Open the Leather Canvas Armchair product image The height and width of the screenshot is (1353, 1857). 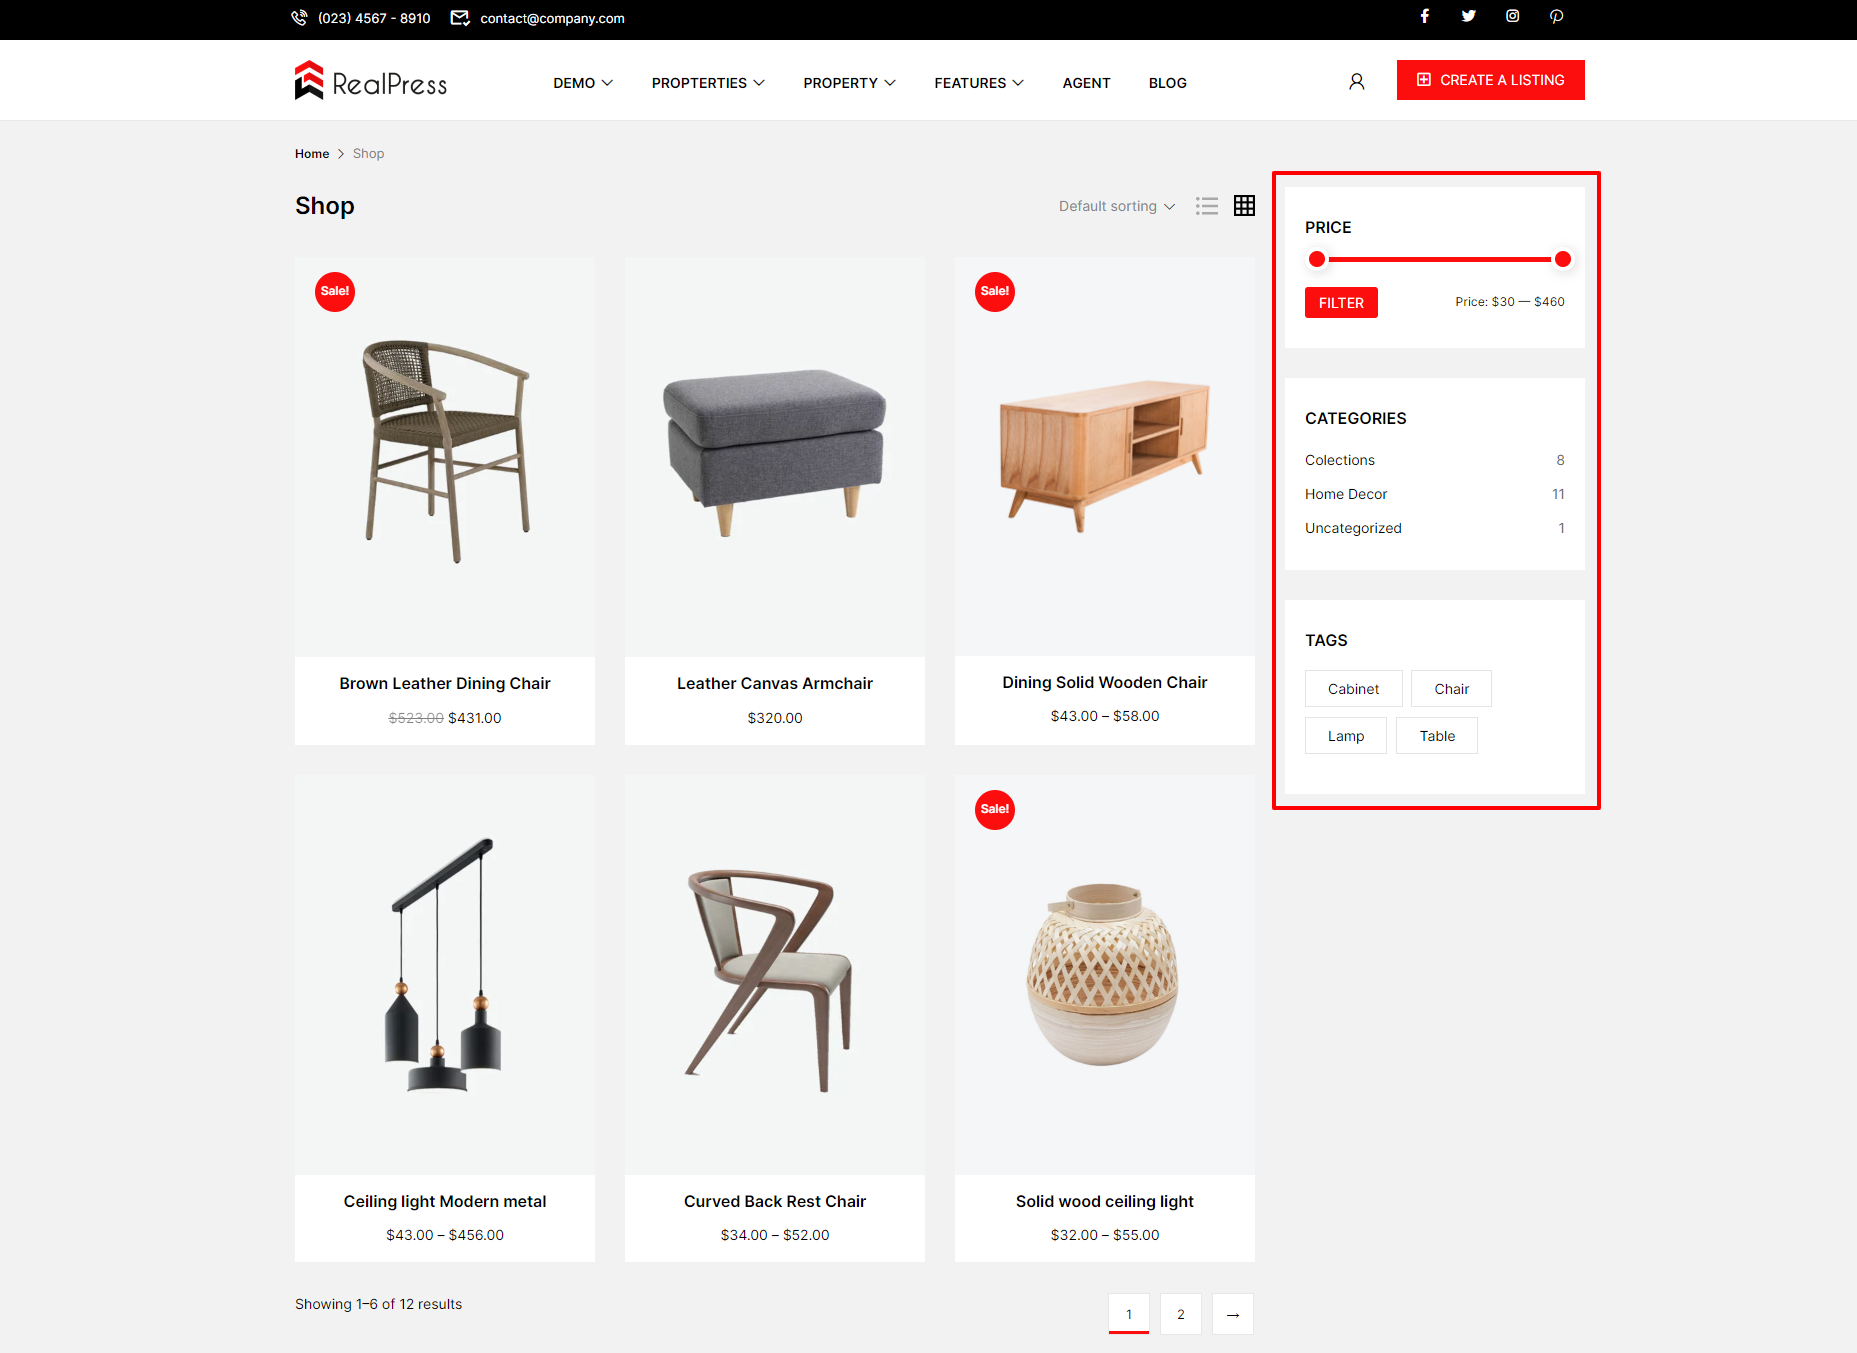pyautogui.click(x=775, y=457)
